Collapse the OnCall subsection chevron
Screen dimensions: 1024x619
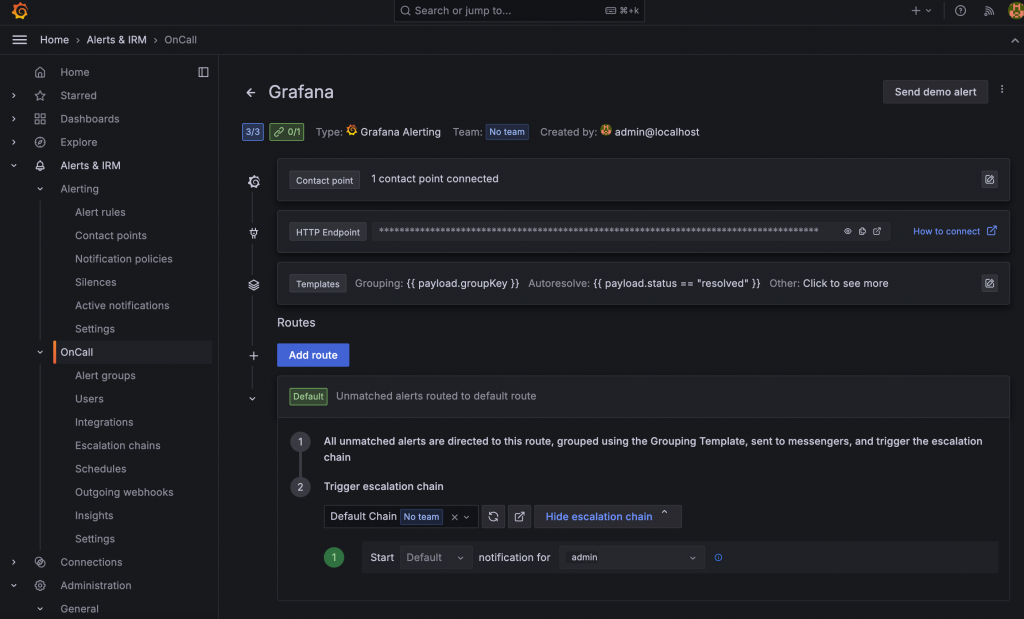click(x=40, y=352)
